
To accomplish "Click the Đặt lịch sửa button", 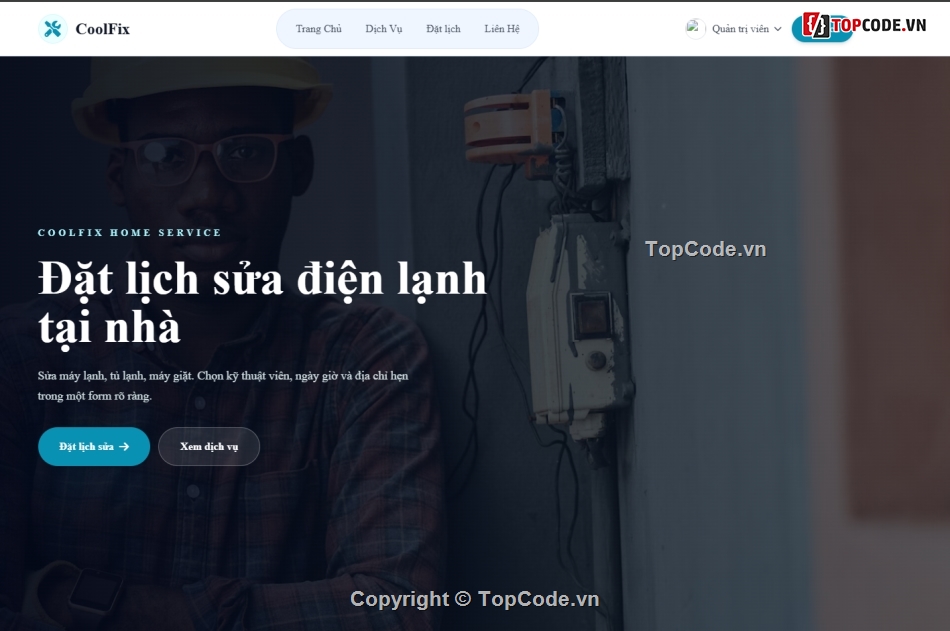I will pos(94,447).
